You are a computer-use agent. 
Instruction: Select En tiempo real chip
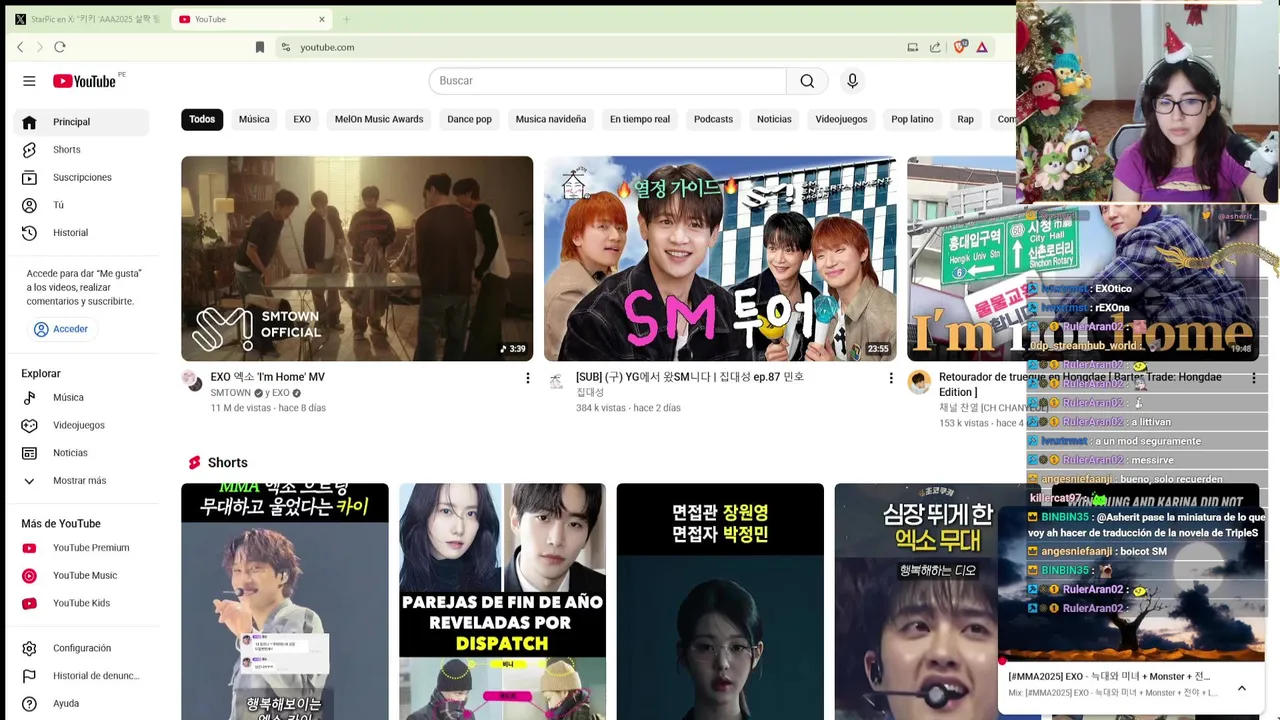point(640,120)
